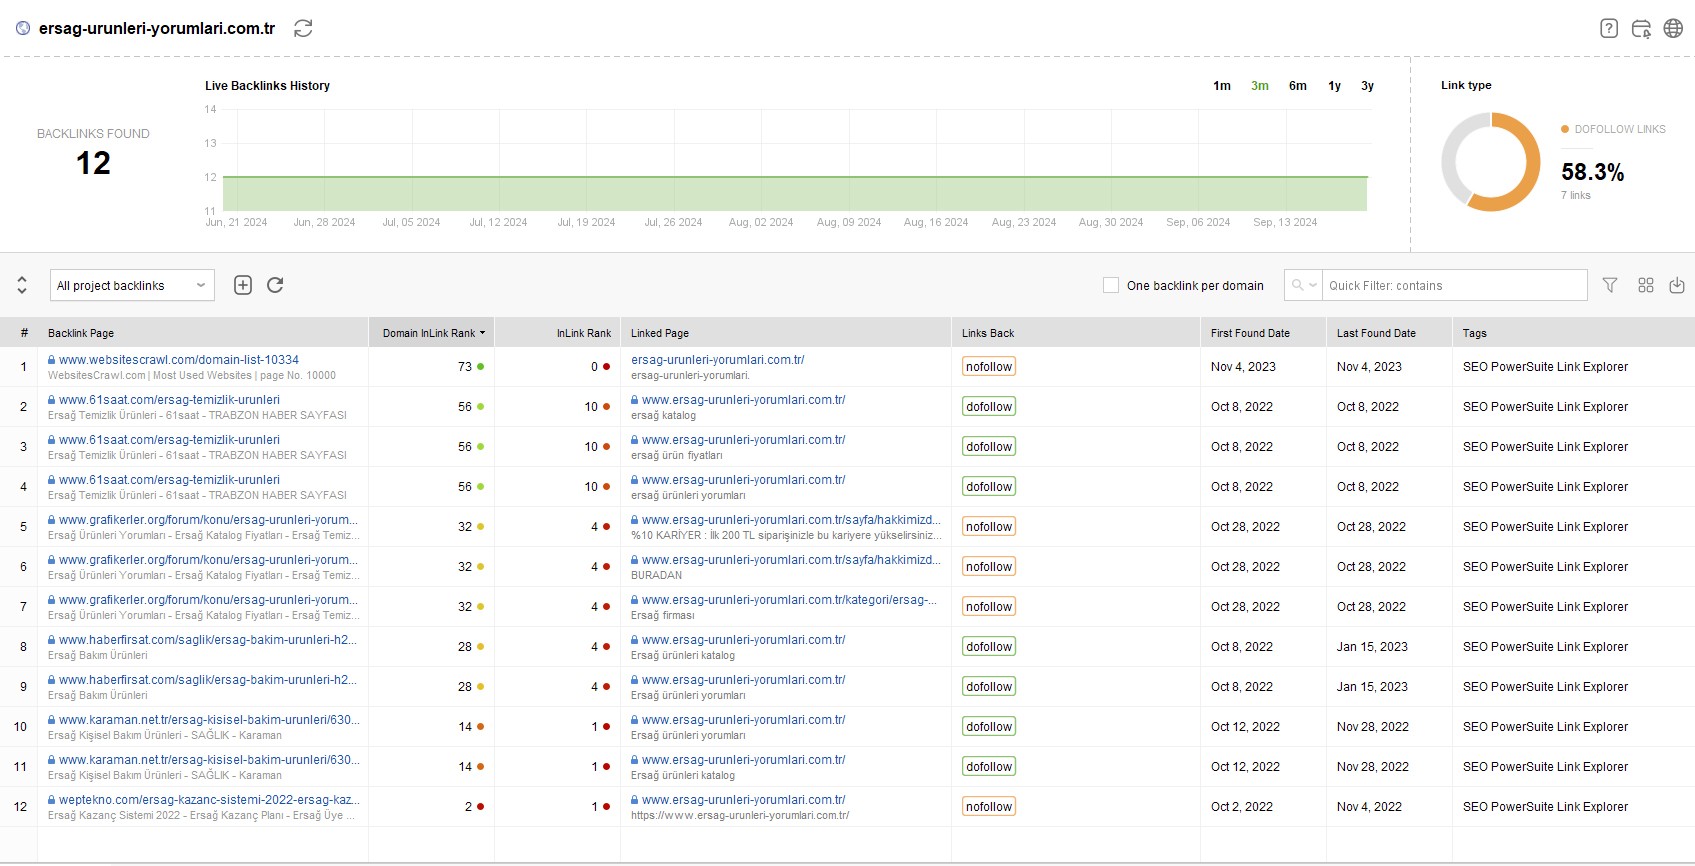This screenshot has width=1695, height=866.
Task: Click the row number column header #
Action: click(24, 333)
